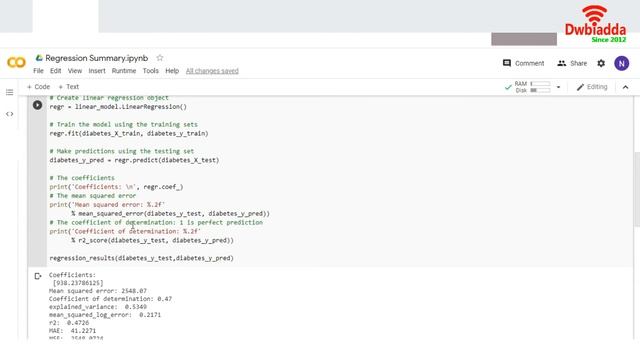
Task: Add a new Code cell
Action: coord(38,87)
